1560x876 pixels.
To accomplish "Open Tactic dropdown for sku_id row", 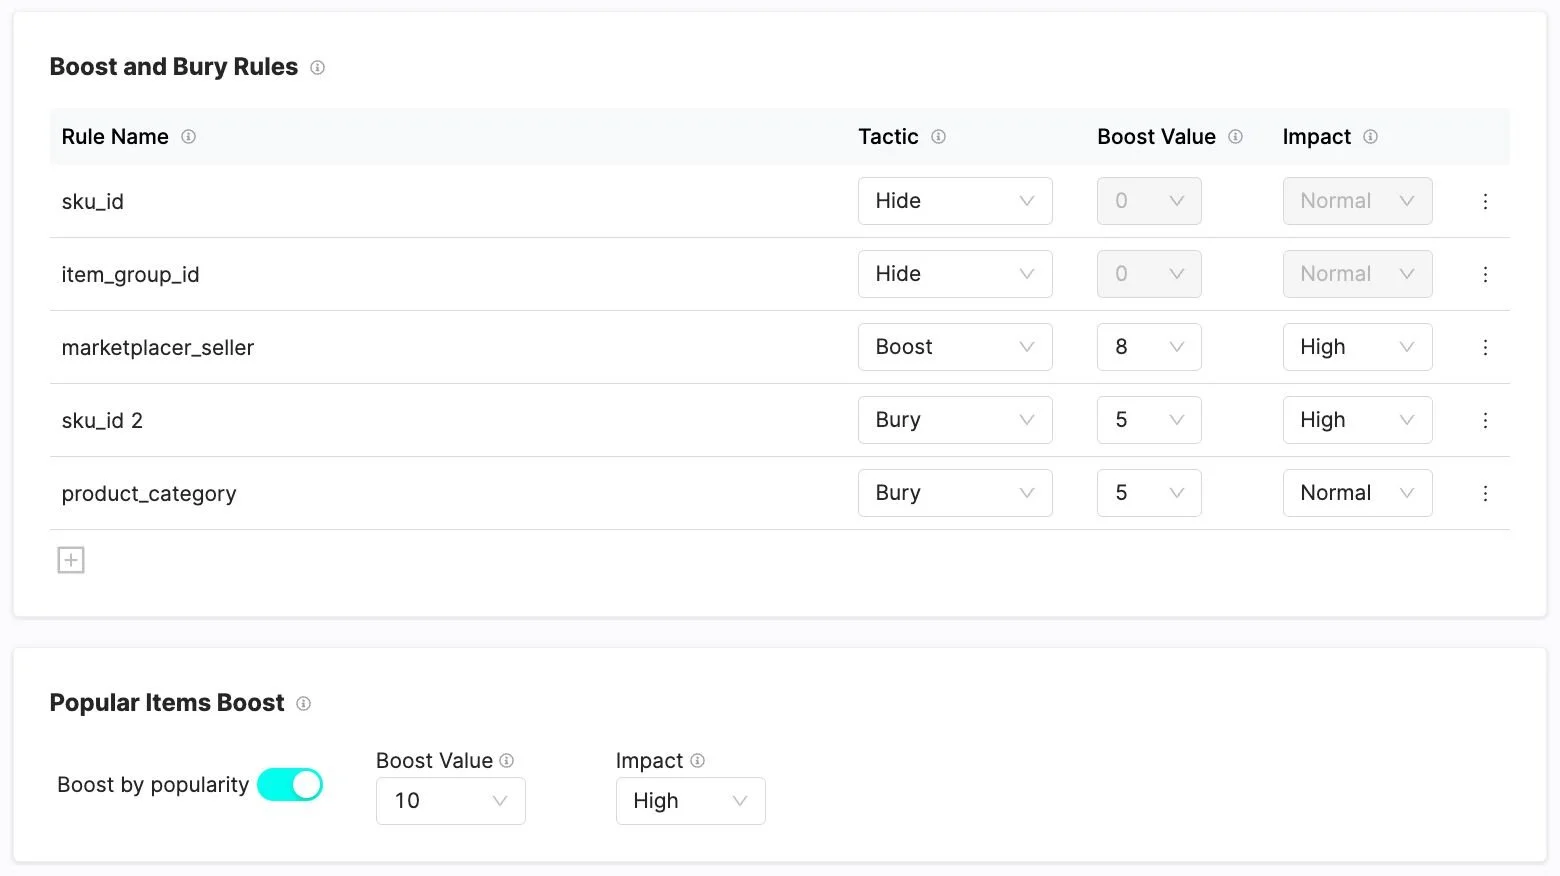I will point(955,201).
